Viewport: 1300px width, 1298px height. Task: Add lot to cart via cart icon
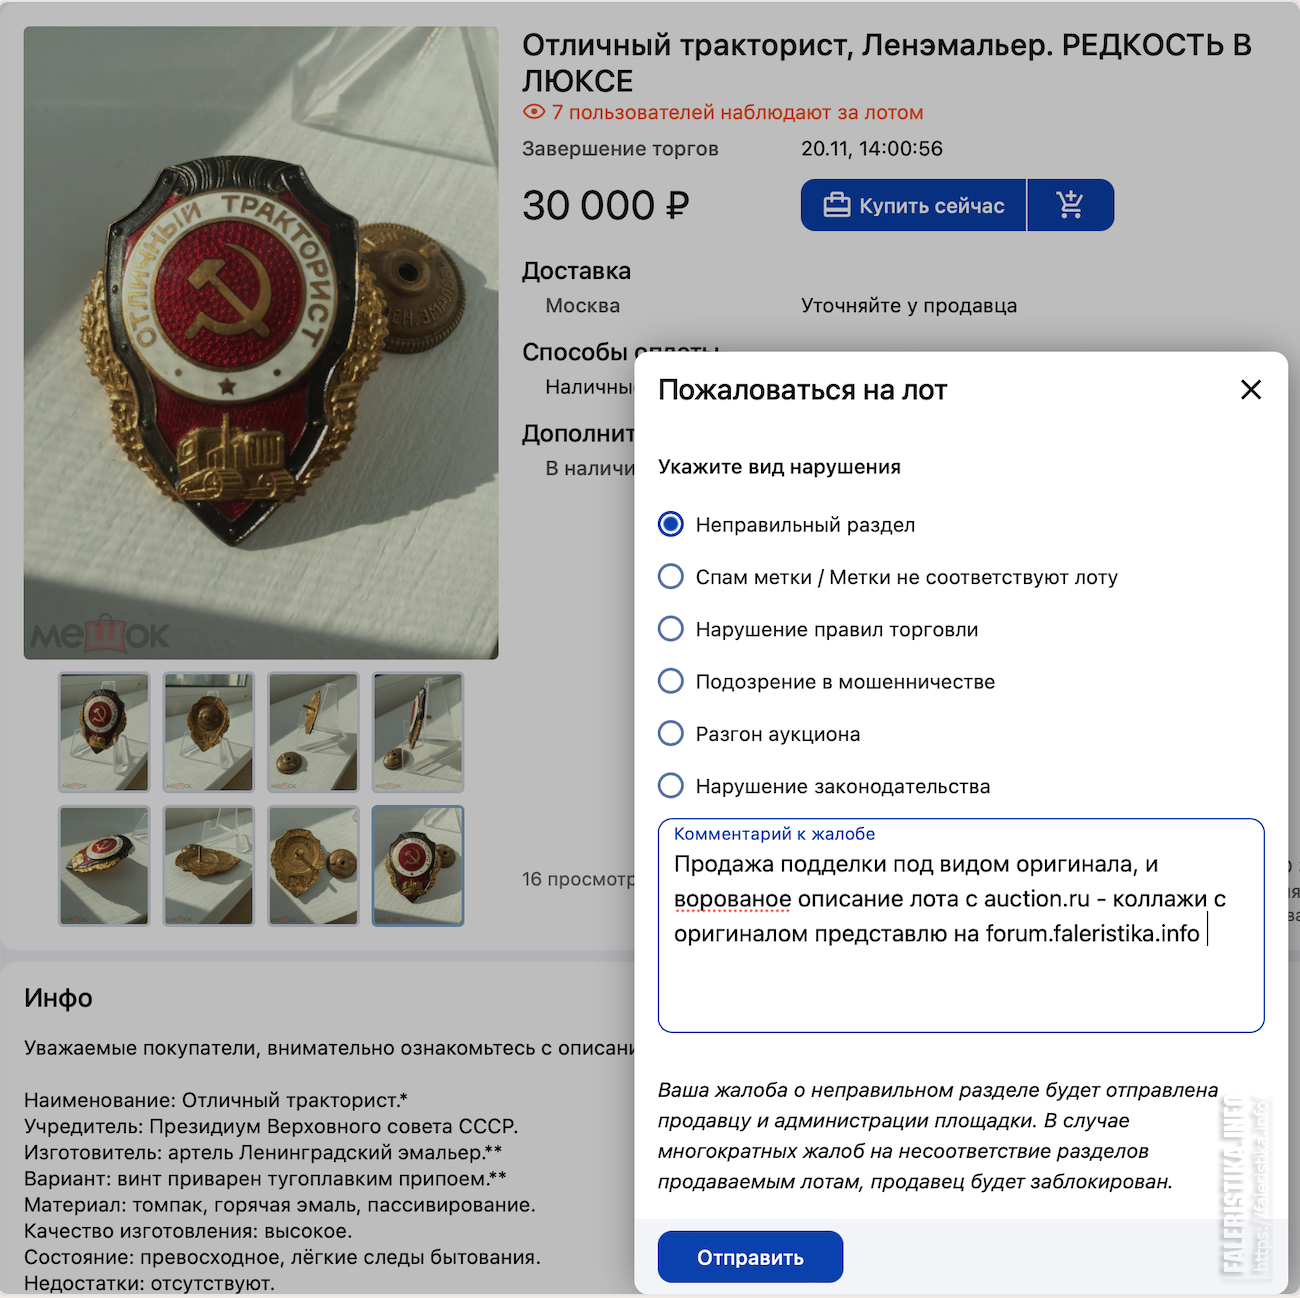(1070, 205)
